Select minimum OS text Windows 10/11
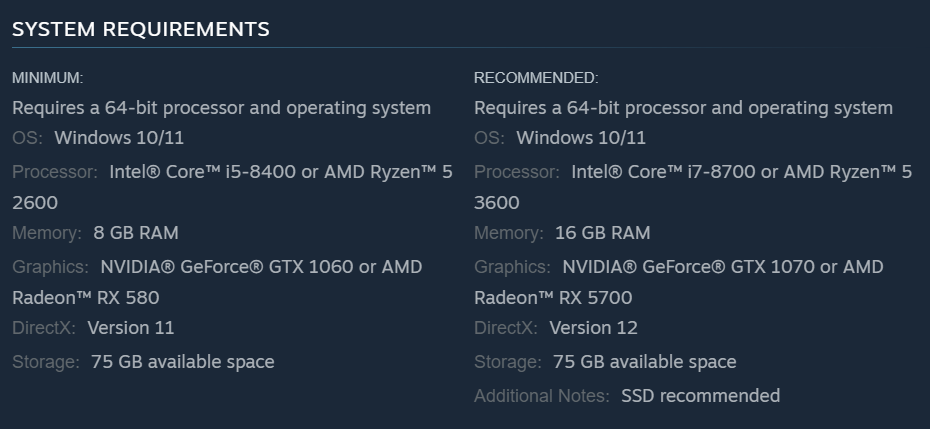 click(x=119, y=138)
